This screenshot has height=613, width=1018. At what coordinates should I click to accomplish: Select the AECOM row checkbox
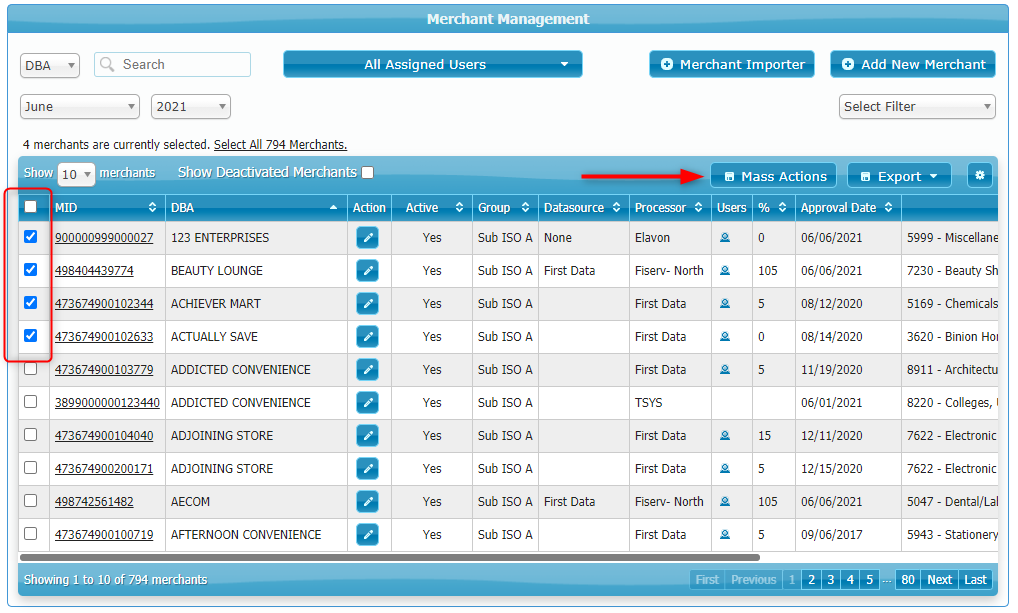click(x=31, y=501)
